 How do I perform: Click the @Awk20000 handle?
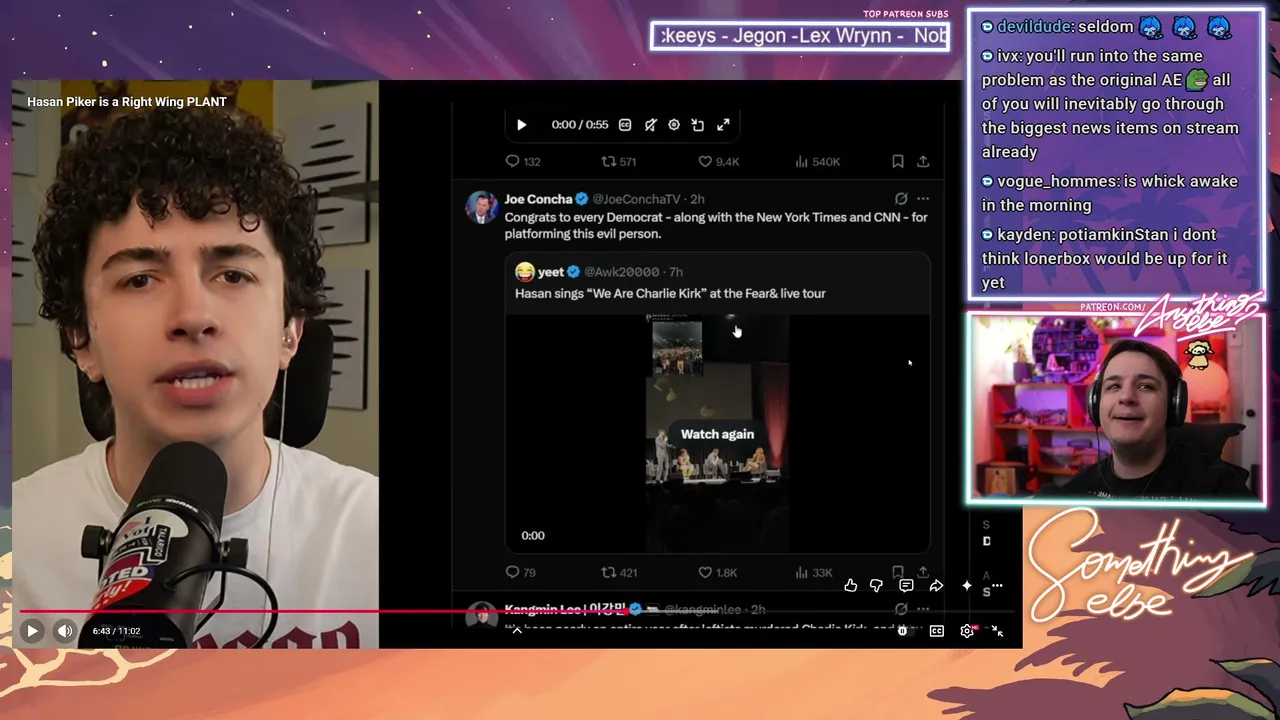pyautogui.click(x=622, y=272)
